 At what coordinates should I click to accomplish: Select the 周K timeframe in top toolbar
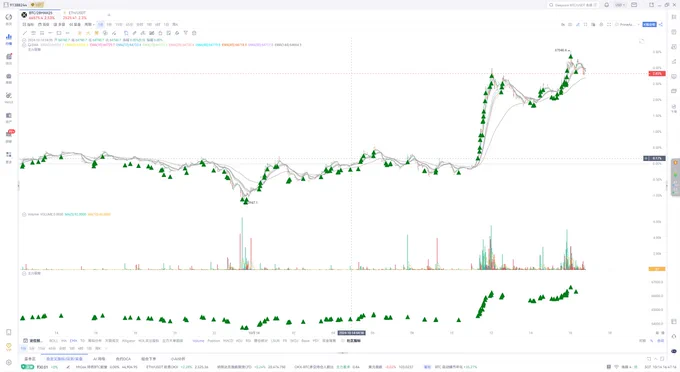coord(175,25)
